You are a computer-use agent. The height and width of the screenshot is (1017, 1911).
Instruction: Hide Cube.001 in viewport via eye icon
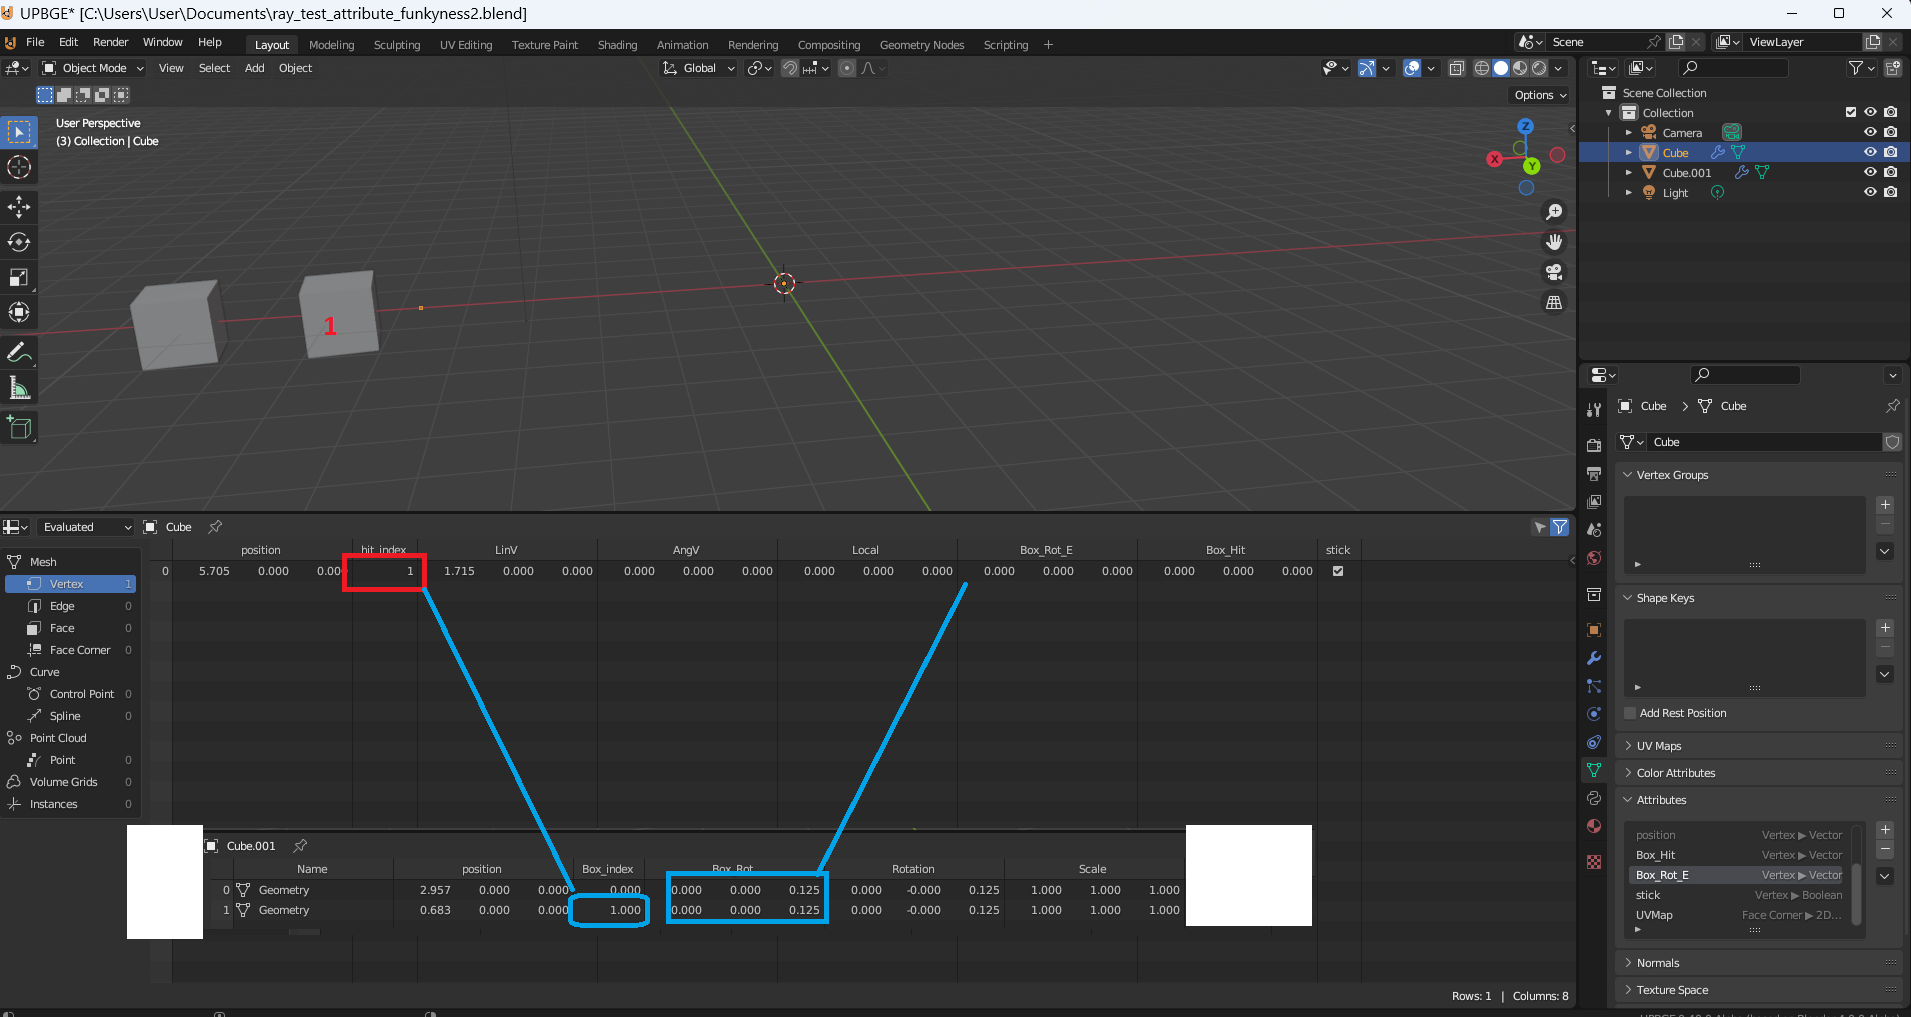pyautogui.click(x=1870, y=172)
